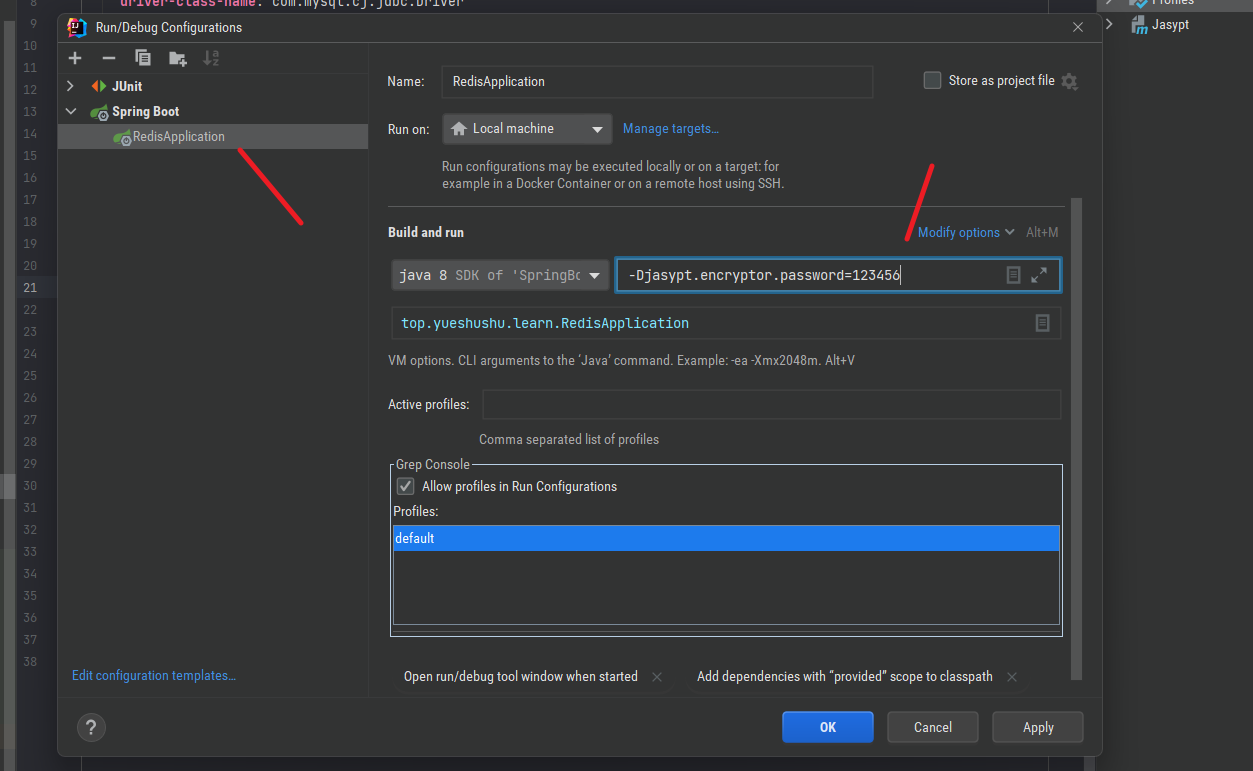1253x771 pixels.
Task: Click the OK button
Action: pos(828,727)
